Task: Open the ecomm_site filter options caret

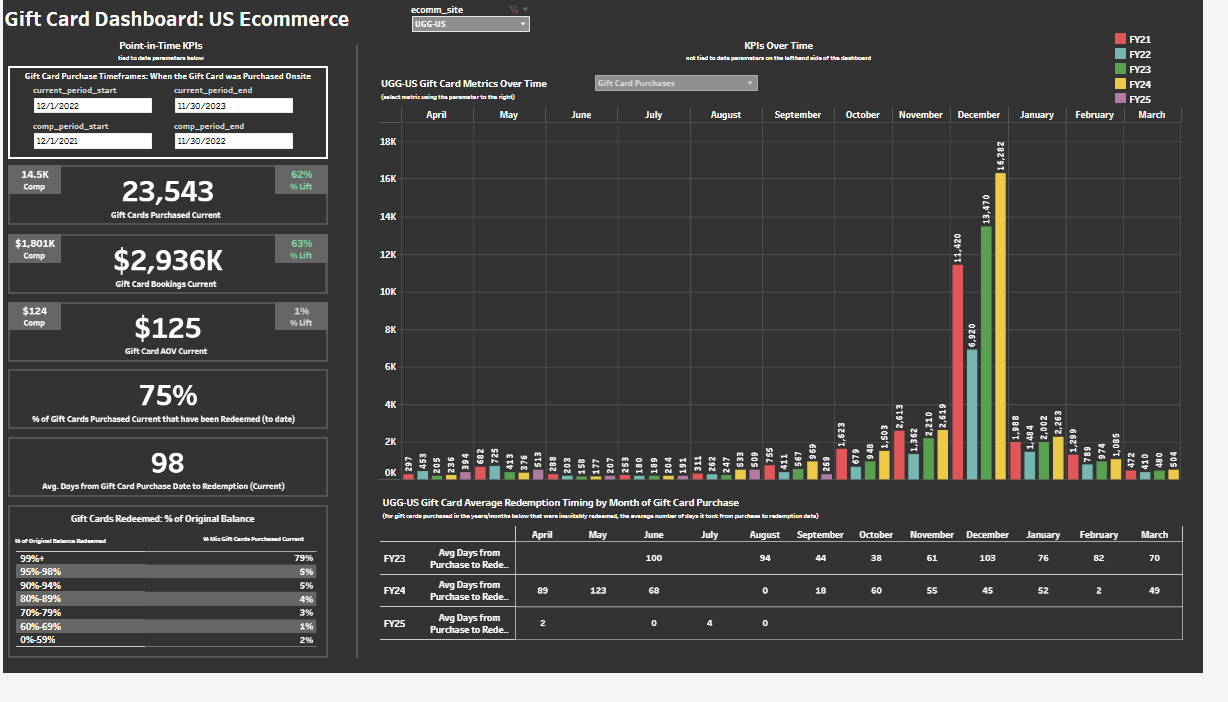Action: tap(526, 9)
